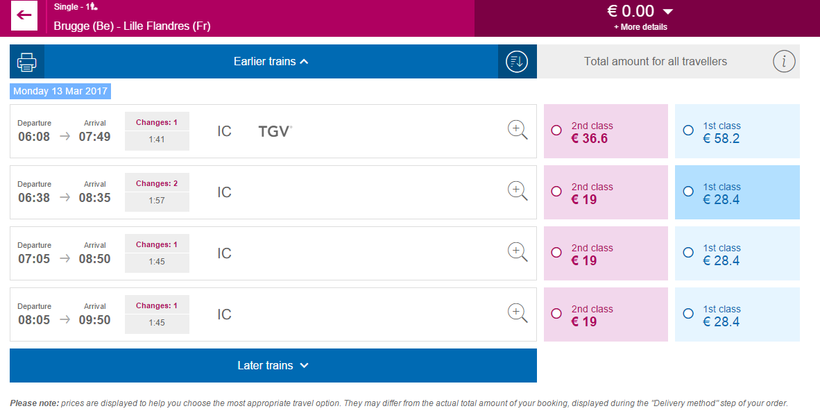Viewport: 820px width, 420px height.
Task: Click Changes: 2 box on 06:38 train
Action: pos(156,192)
